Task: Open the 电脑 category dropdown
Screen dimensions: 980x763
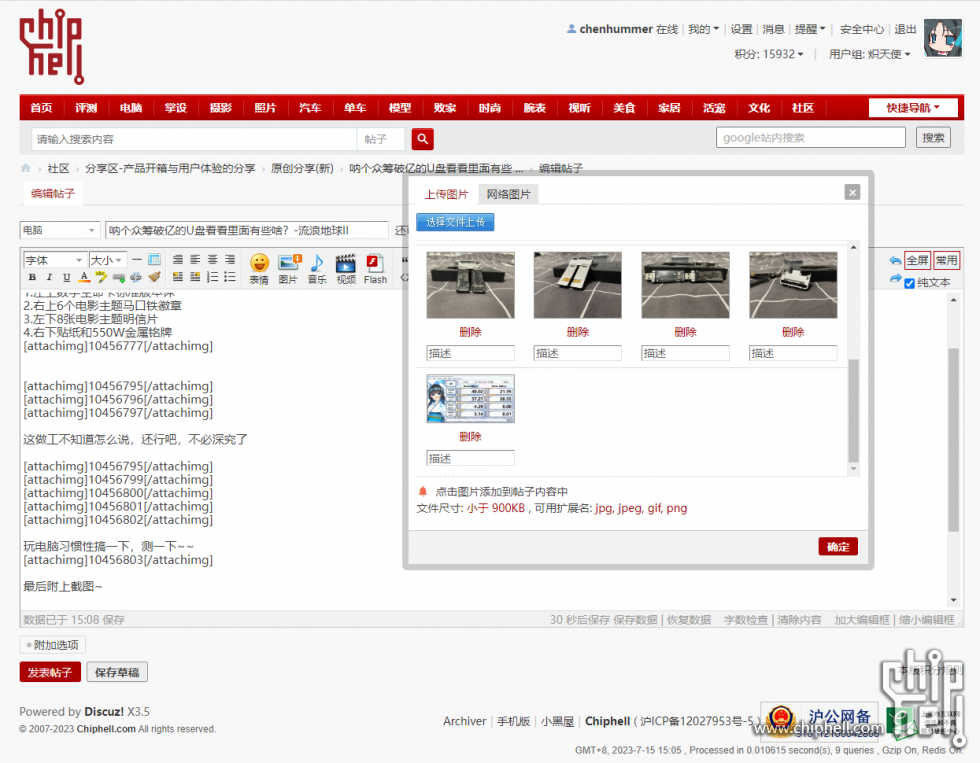Action: coord(59,230)
